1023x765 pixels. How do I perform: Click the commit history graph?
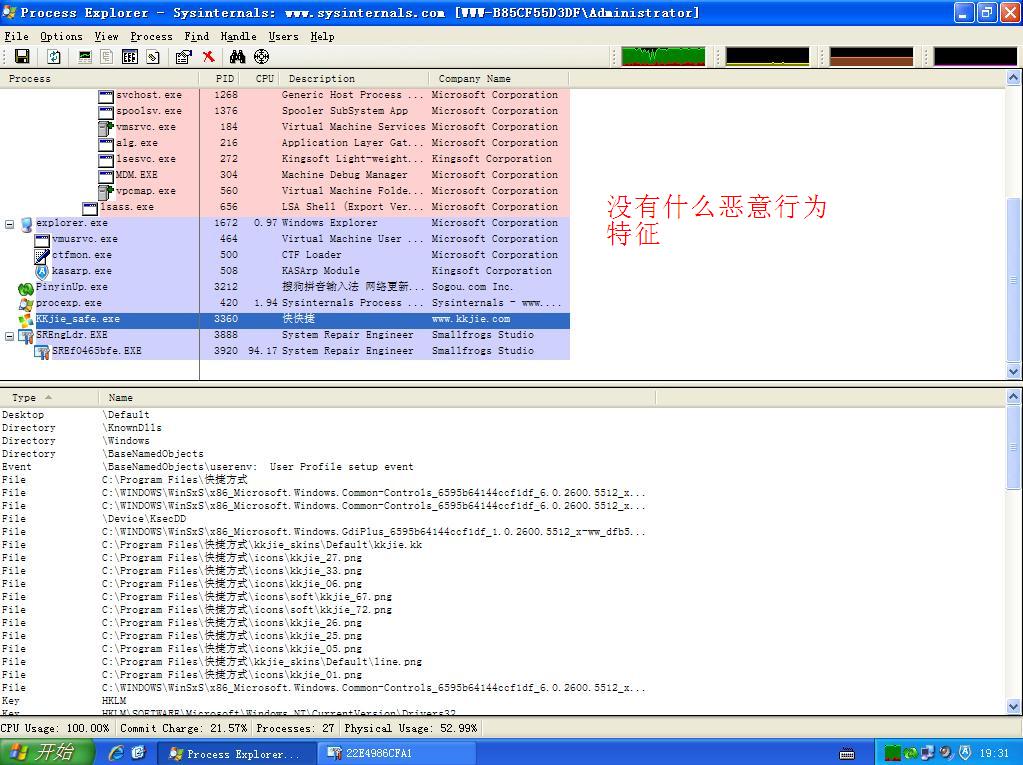click(767, 57)
